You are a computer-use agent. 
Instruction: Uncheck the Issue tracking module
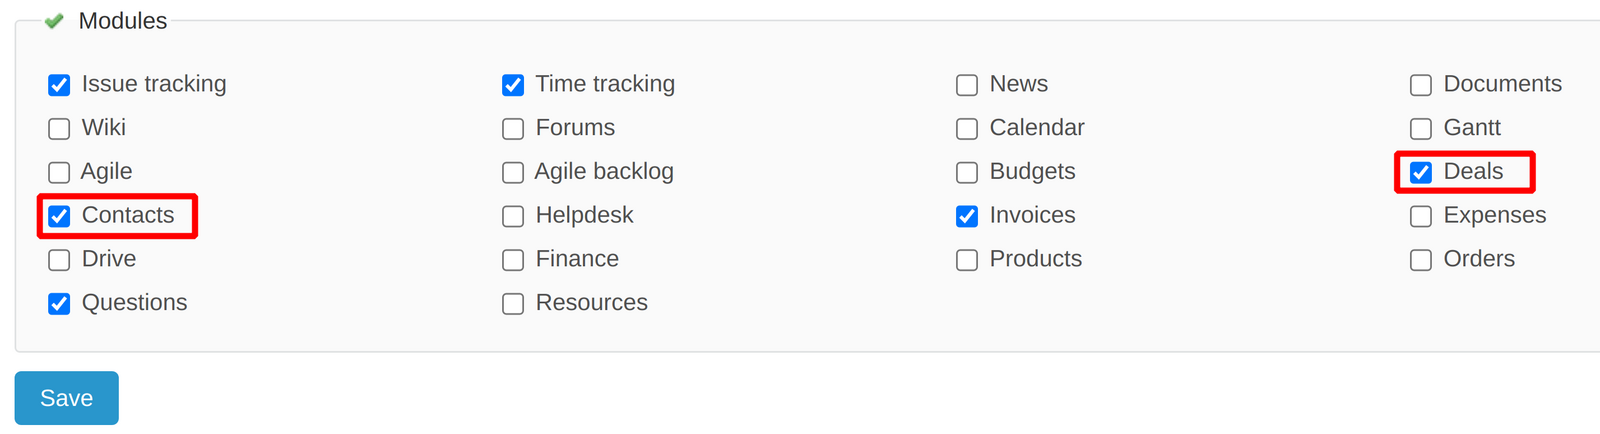click(x=59, y=85)
